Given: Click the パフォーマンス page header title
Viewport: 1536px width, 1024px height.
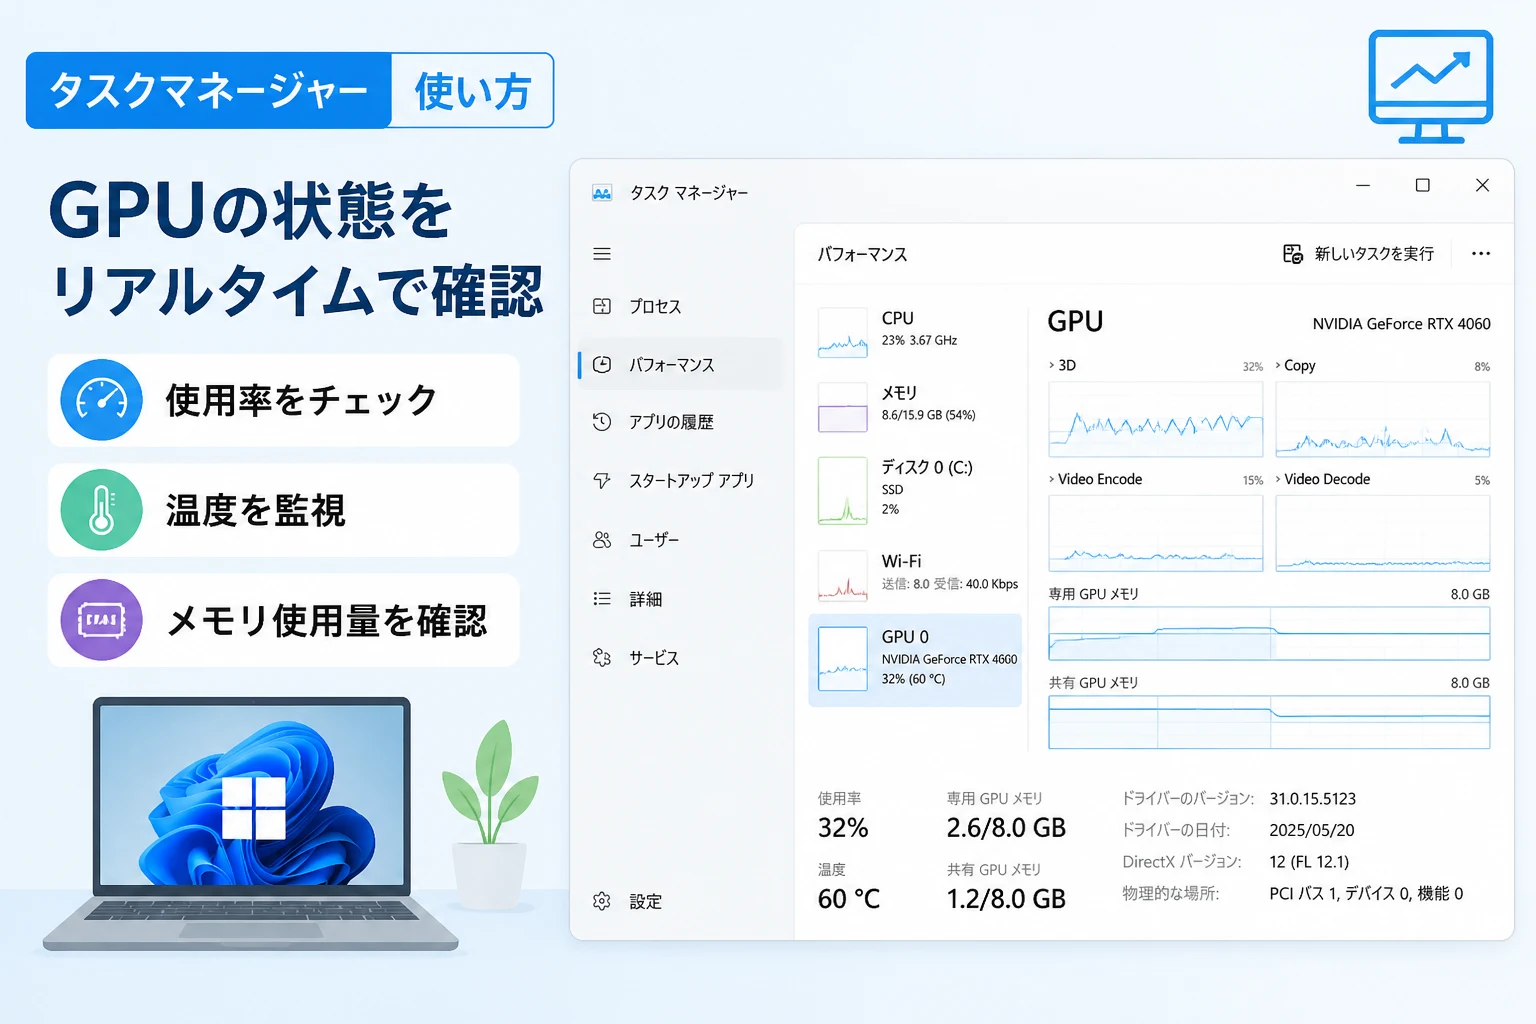Looking at the screenshot, I should tap(862, 255).
